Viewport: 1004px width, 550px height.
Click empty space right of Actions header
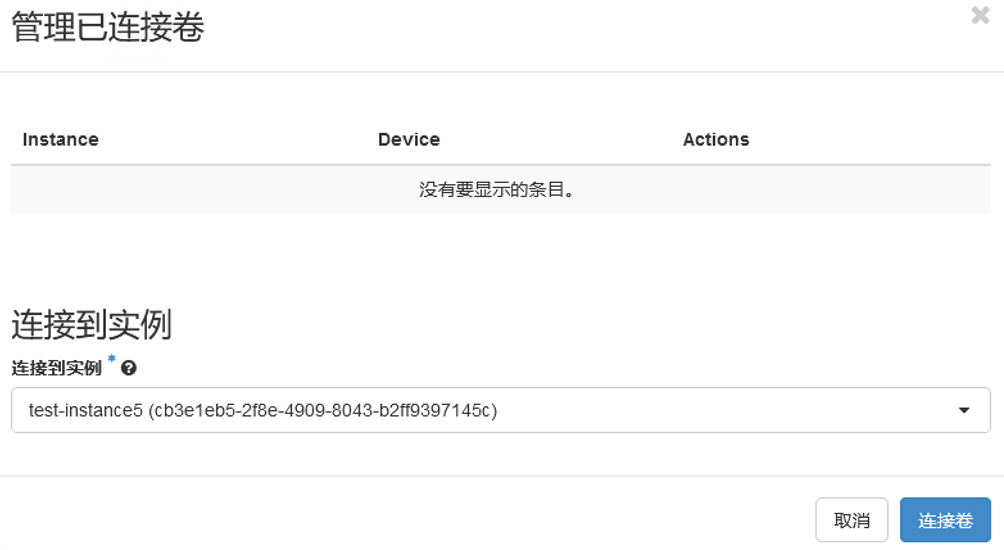point(871,140)
